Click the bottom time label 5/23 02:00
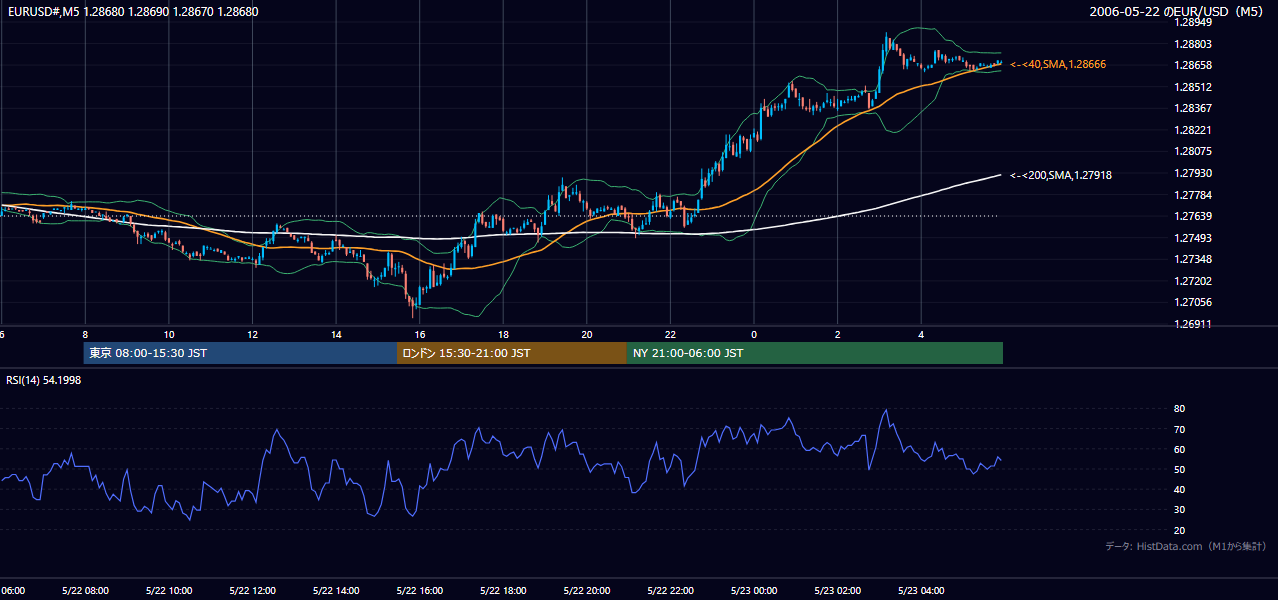 click(838, 590)
